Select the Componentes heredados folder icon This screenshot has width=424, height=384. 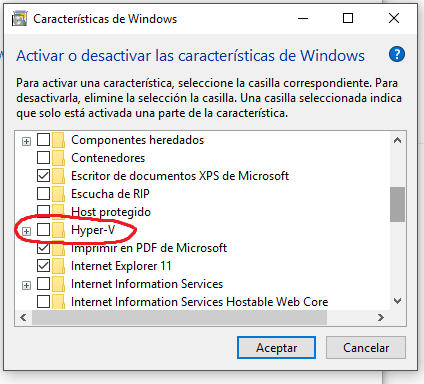pos(58,140)
